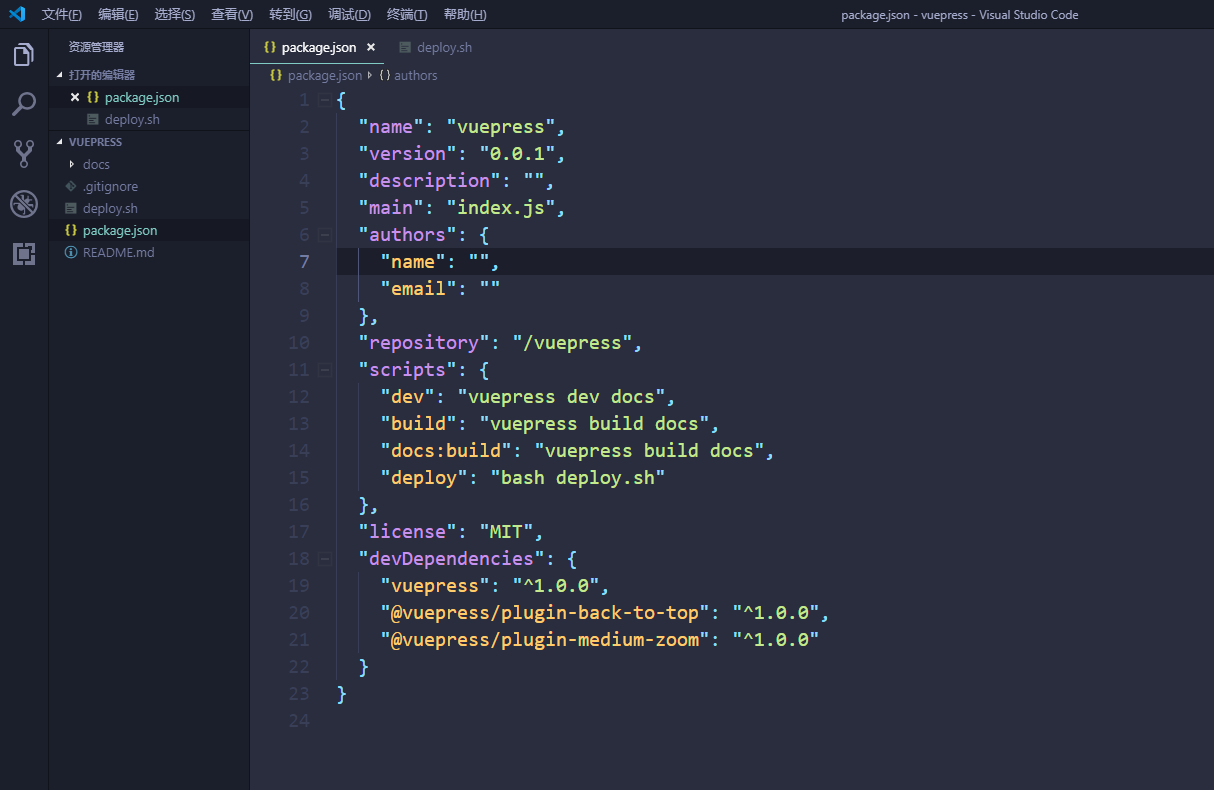The width and height of the screenshot is (1214, 790).
Task: Open the Source Control view icon
Action: (x=24, y=153)
